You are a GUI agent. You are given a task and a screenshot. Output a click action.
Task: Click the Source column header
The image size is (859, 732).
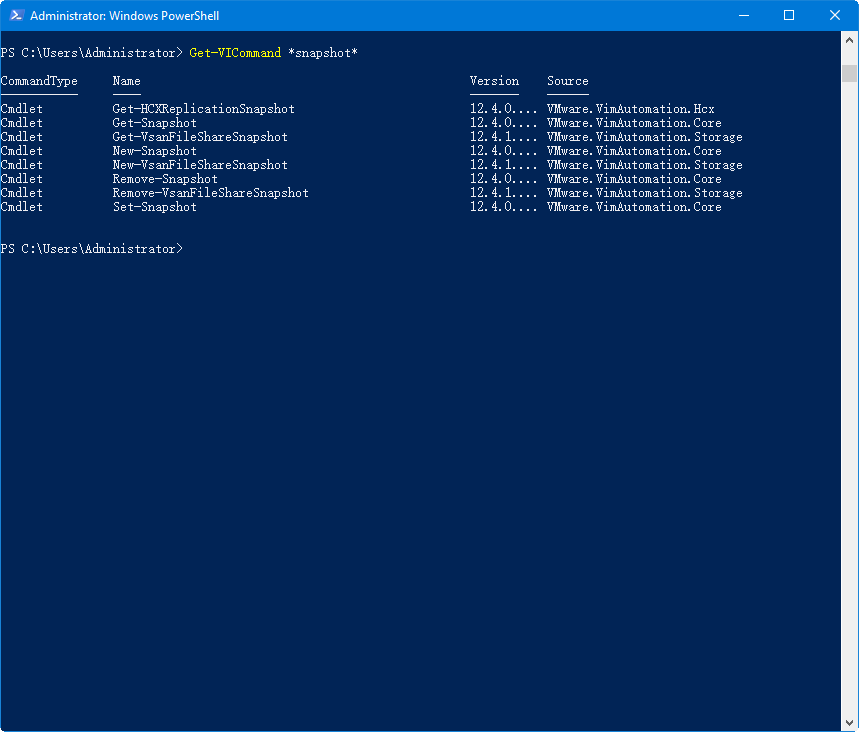click(x=568, y=81)
